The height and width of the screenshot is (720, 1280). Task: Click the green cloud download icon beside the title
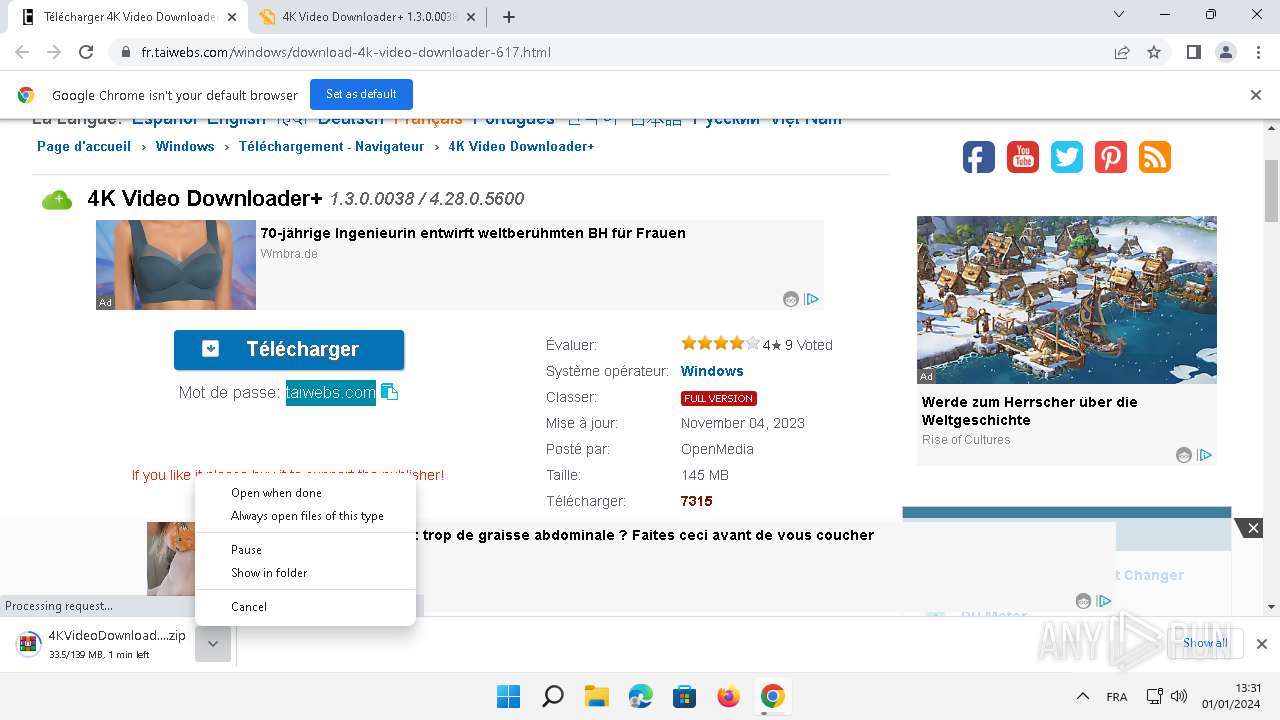[57, 200]
